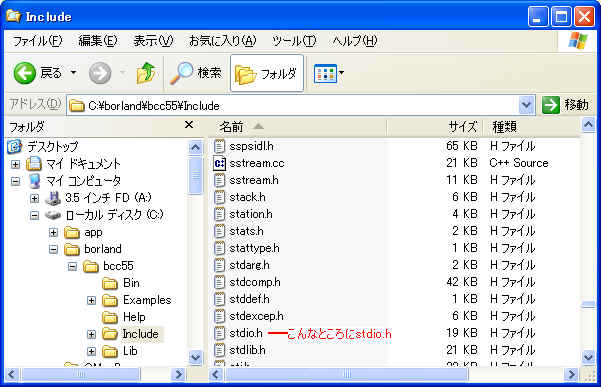The width and height of the screenshot is (601, 387).
Task: Click file list horizontal scroll right arrow
Action: click(x=572, y=374)
